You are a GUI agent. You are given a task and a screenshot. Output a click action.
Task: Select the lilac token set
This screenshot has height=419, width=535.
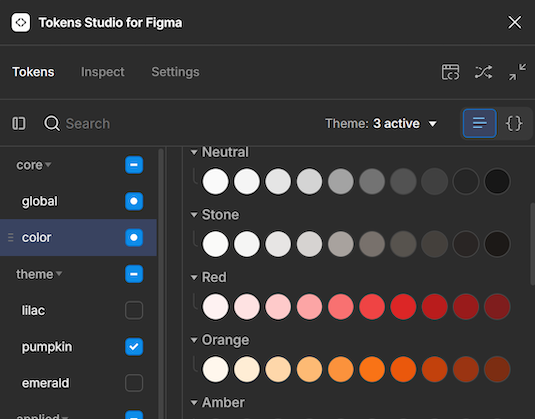(x=33, y=310)
